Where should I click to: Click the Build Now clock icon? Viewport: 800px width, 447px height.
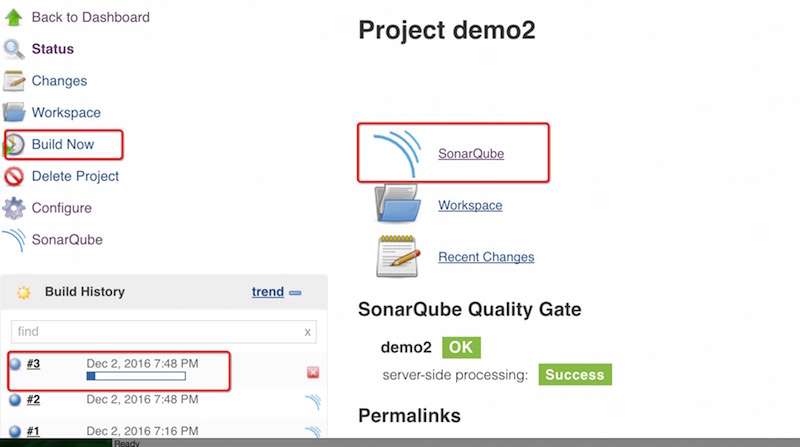coord(14,144)
